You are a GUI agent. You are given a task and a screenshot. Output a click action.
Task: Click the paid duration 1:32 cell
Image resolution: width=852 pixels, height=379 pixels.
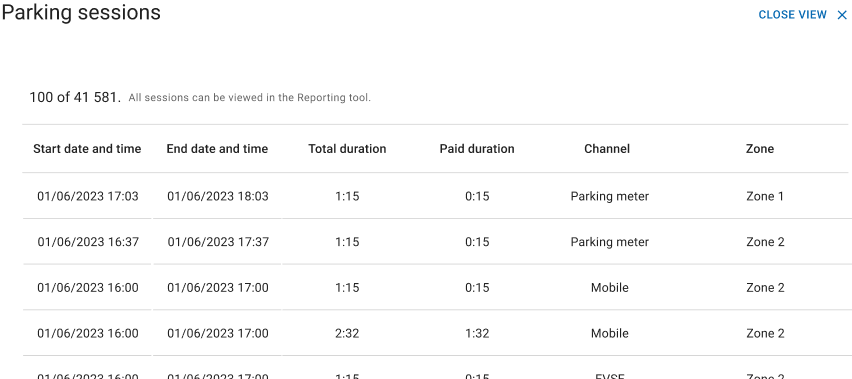[477, 333]
